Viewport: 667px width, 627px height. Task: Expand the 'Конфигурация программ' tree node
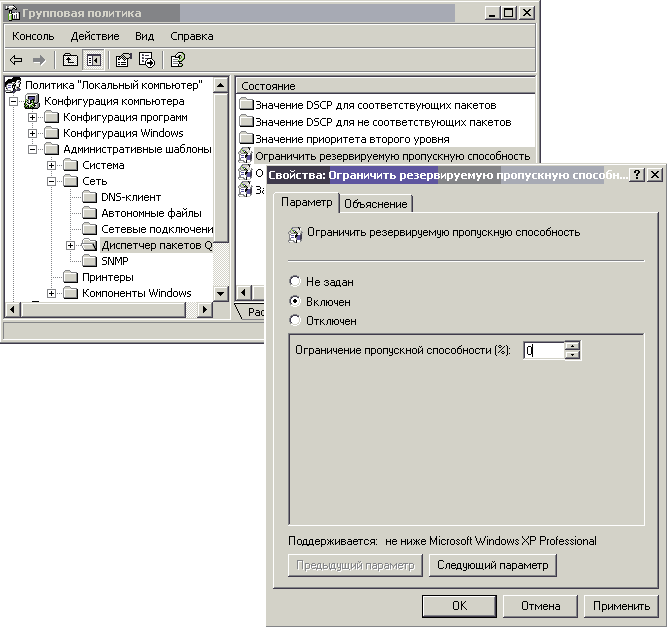(33, 117)
